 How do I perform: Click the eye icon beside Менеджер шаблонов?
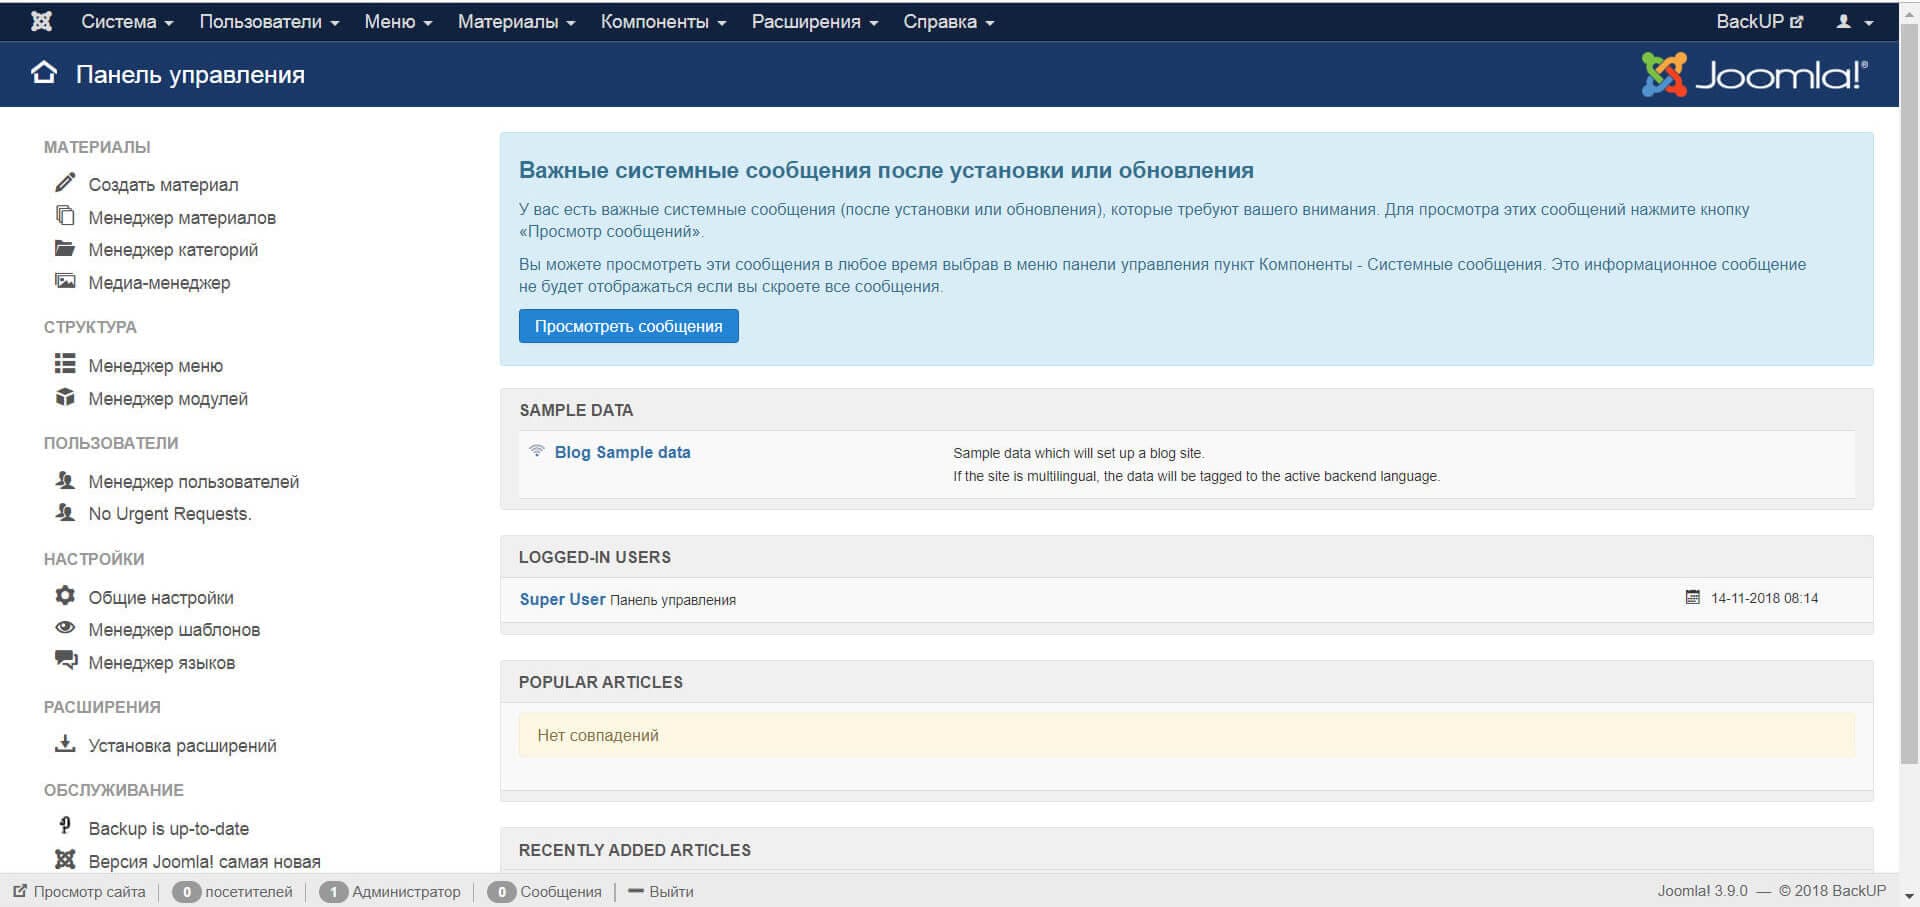coord(65,628)
